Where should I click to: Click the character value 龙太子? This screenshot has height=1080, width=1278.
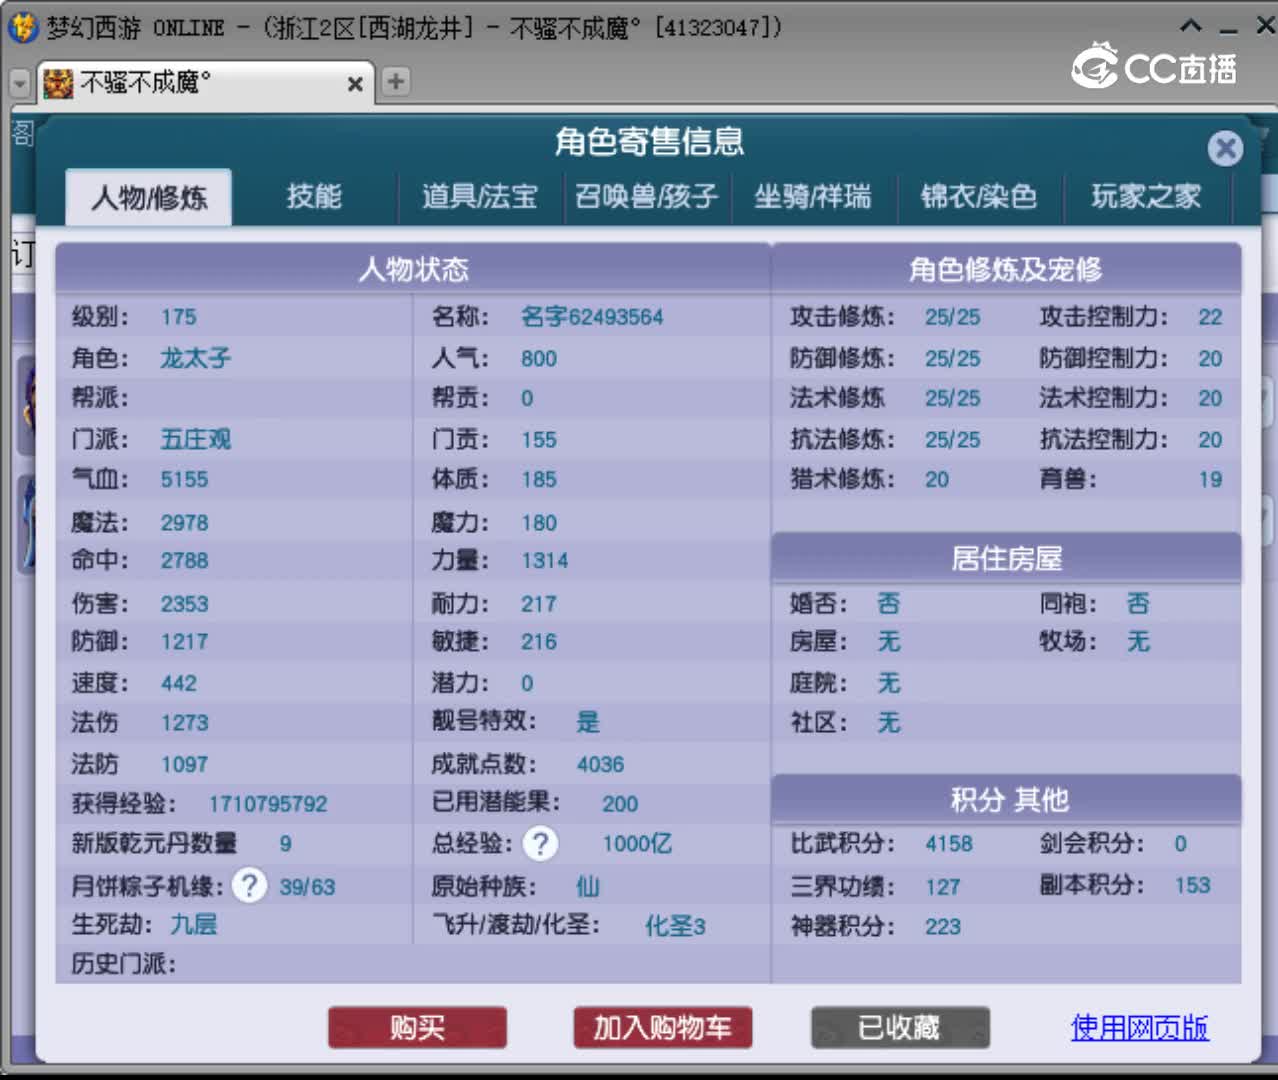click(195, 358)
